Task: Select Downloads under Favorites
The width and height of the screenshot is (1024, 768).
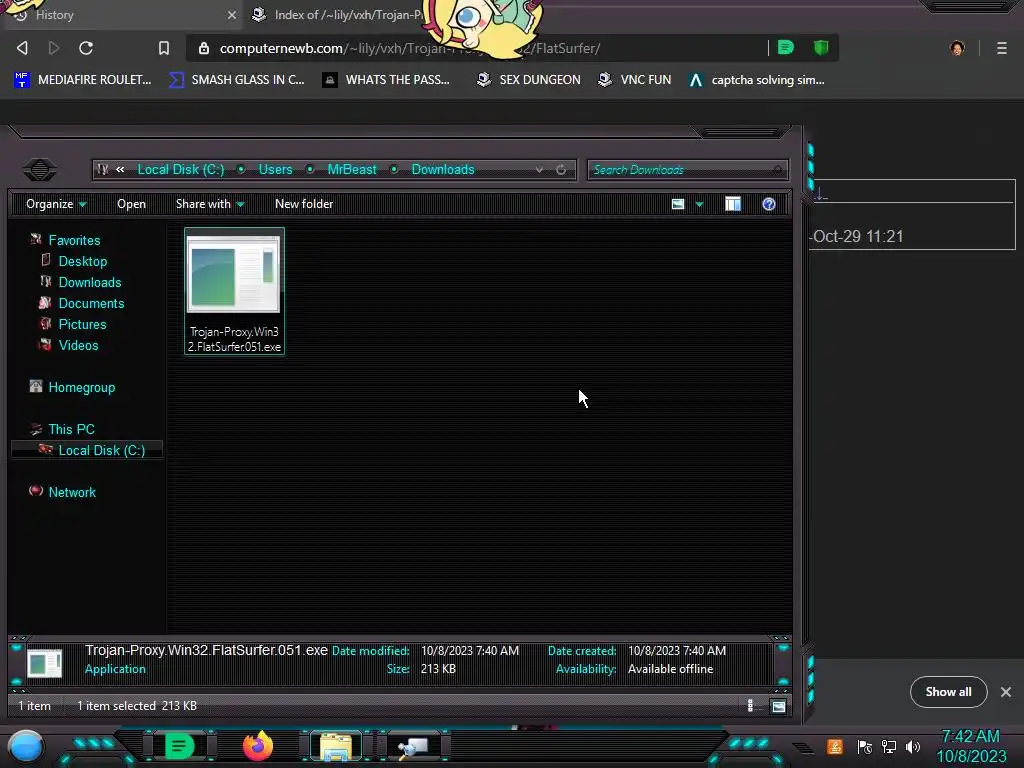Action: [89, 282]
